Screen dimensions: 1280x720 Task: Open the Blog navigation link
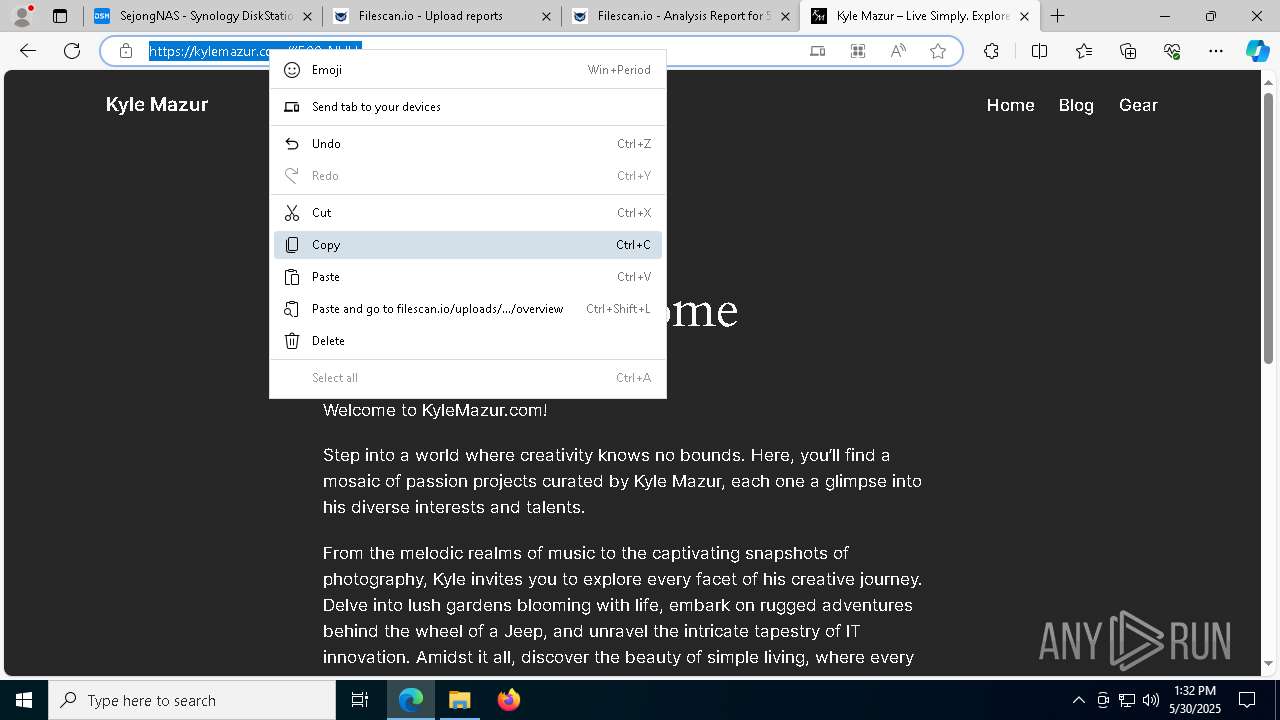point(1076,105)
